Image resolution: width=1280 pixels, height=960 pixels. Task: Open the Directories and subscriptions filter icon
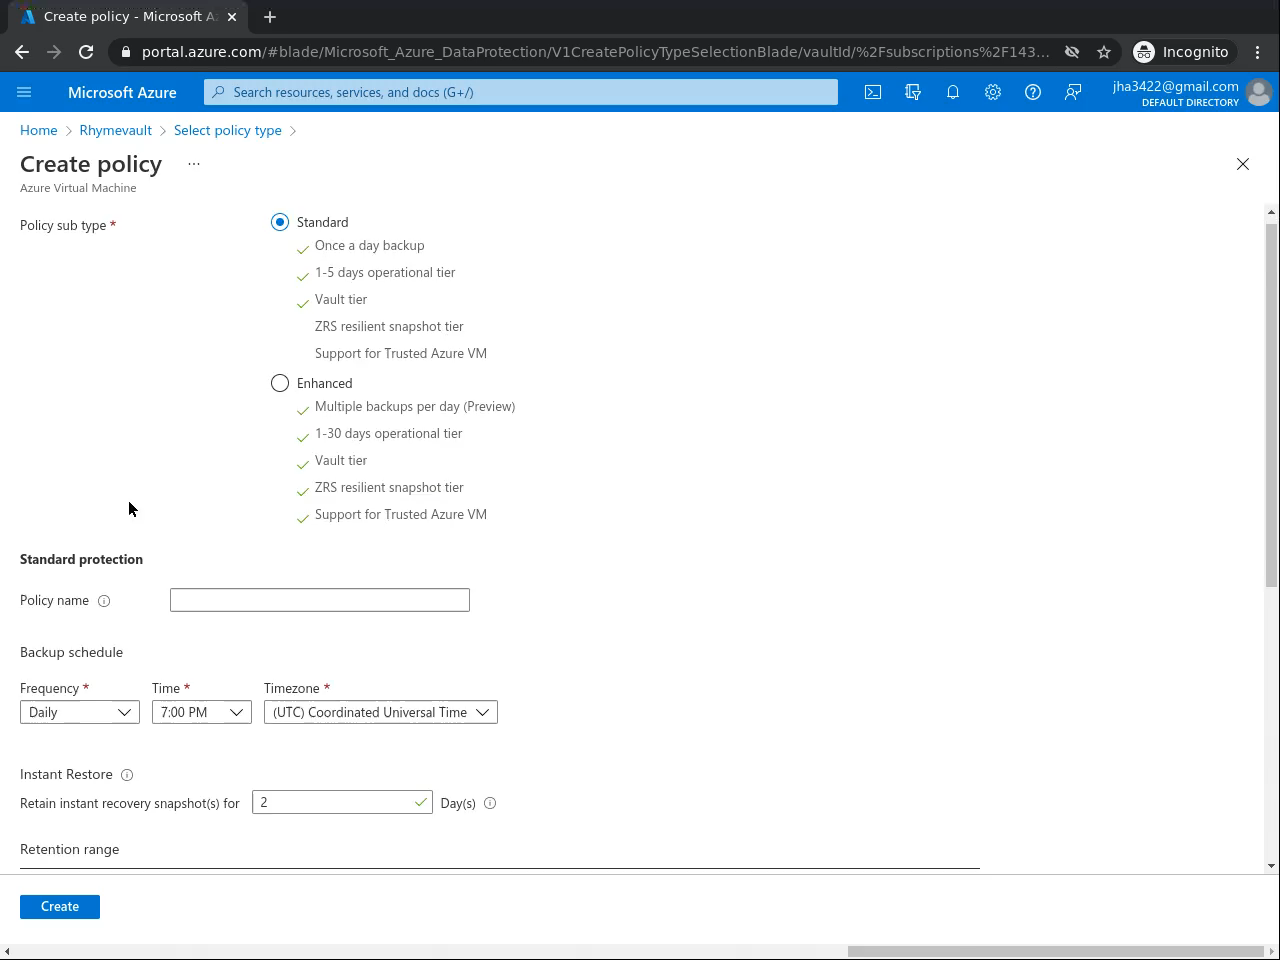click(913, 92)
